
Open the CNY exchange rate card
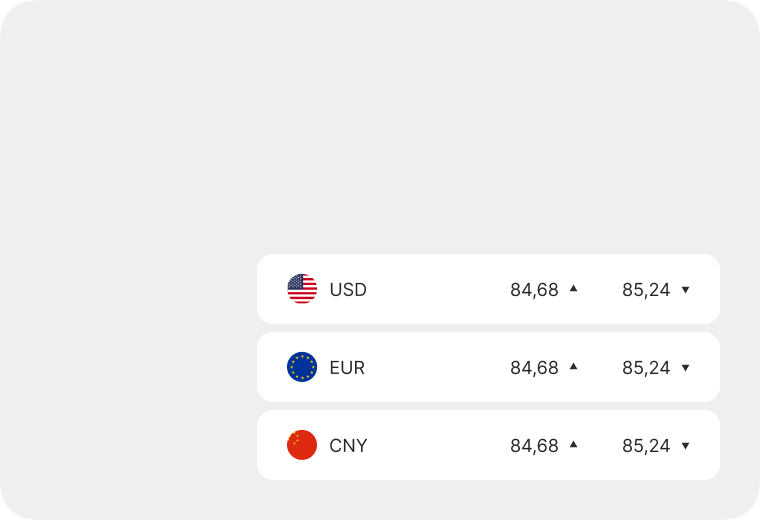point(430,445)
